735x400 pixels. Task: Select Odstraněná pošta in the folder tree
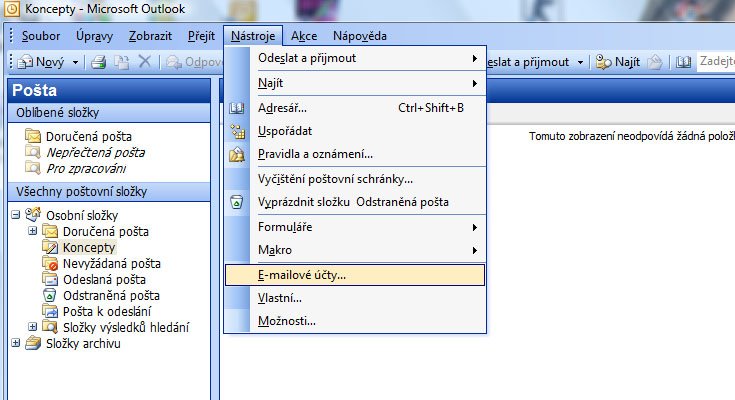coord(111,295)
